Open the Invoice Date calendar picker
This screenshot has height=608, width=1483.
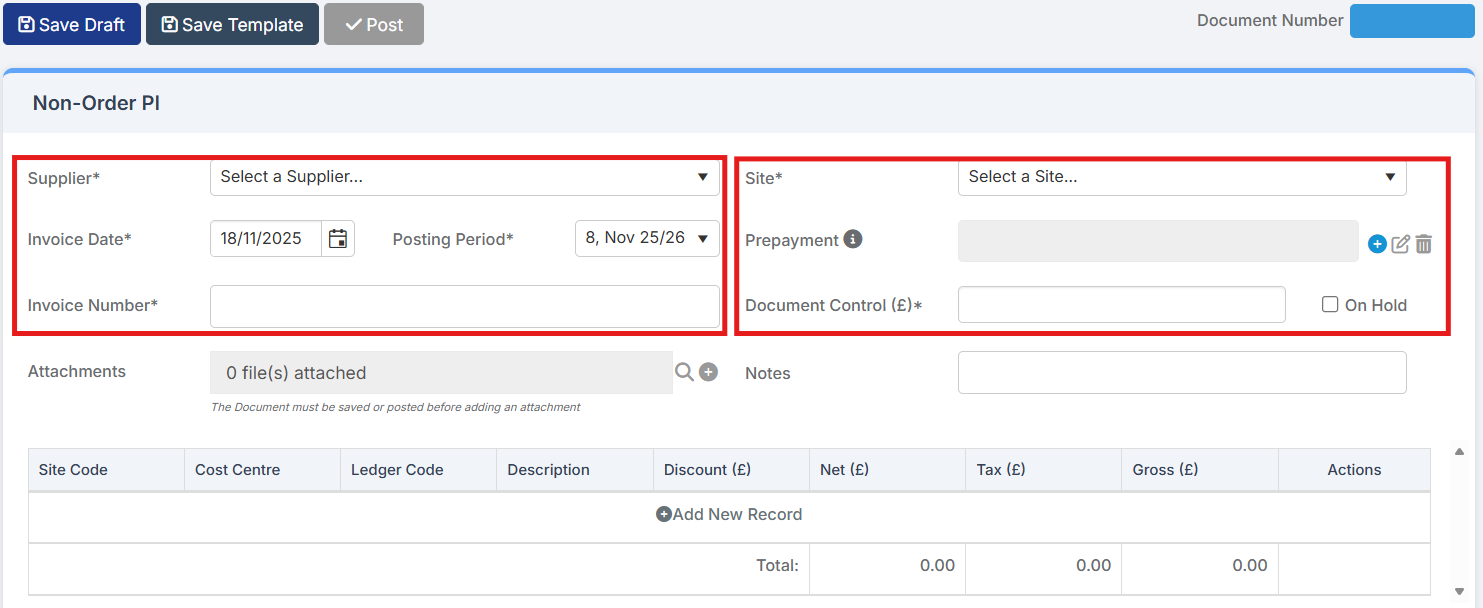coord(338,239)
